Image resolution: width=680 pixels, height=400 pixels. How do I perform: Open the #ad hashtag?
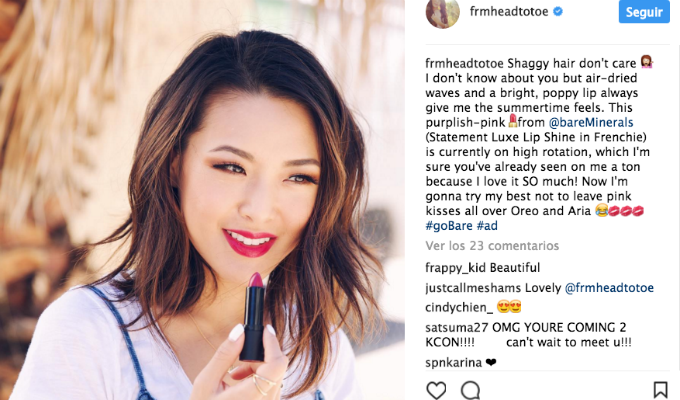[487, 226]
